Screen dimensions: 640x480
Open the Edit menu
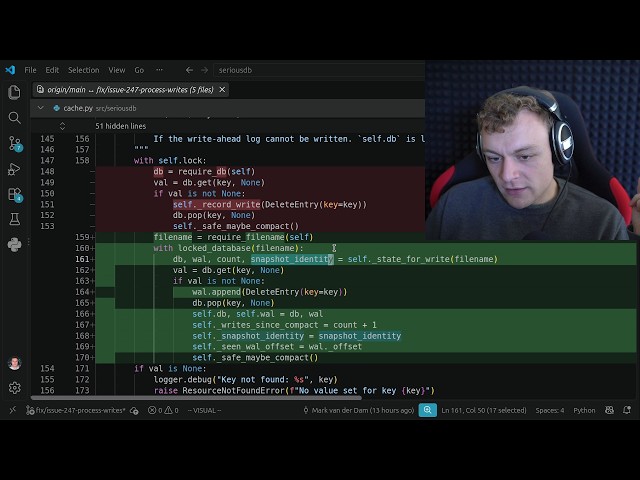[52, 70]
